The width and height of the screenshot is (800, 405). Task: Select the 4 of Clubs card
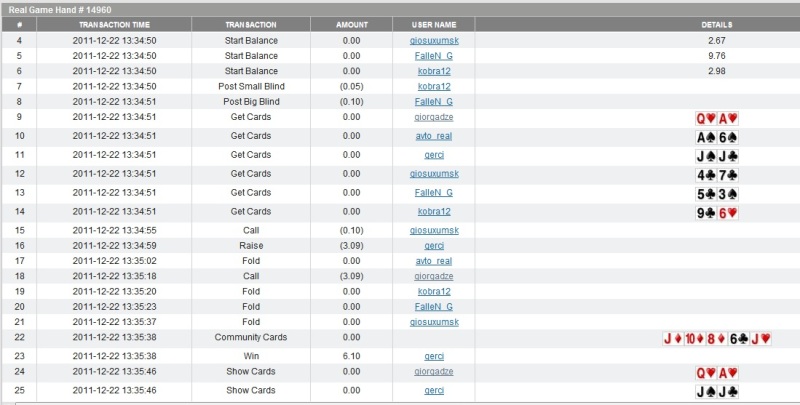pyautogui.click(x=706, y=175)
